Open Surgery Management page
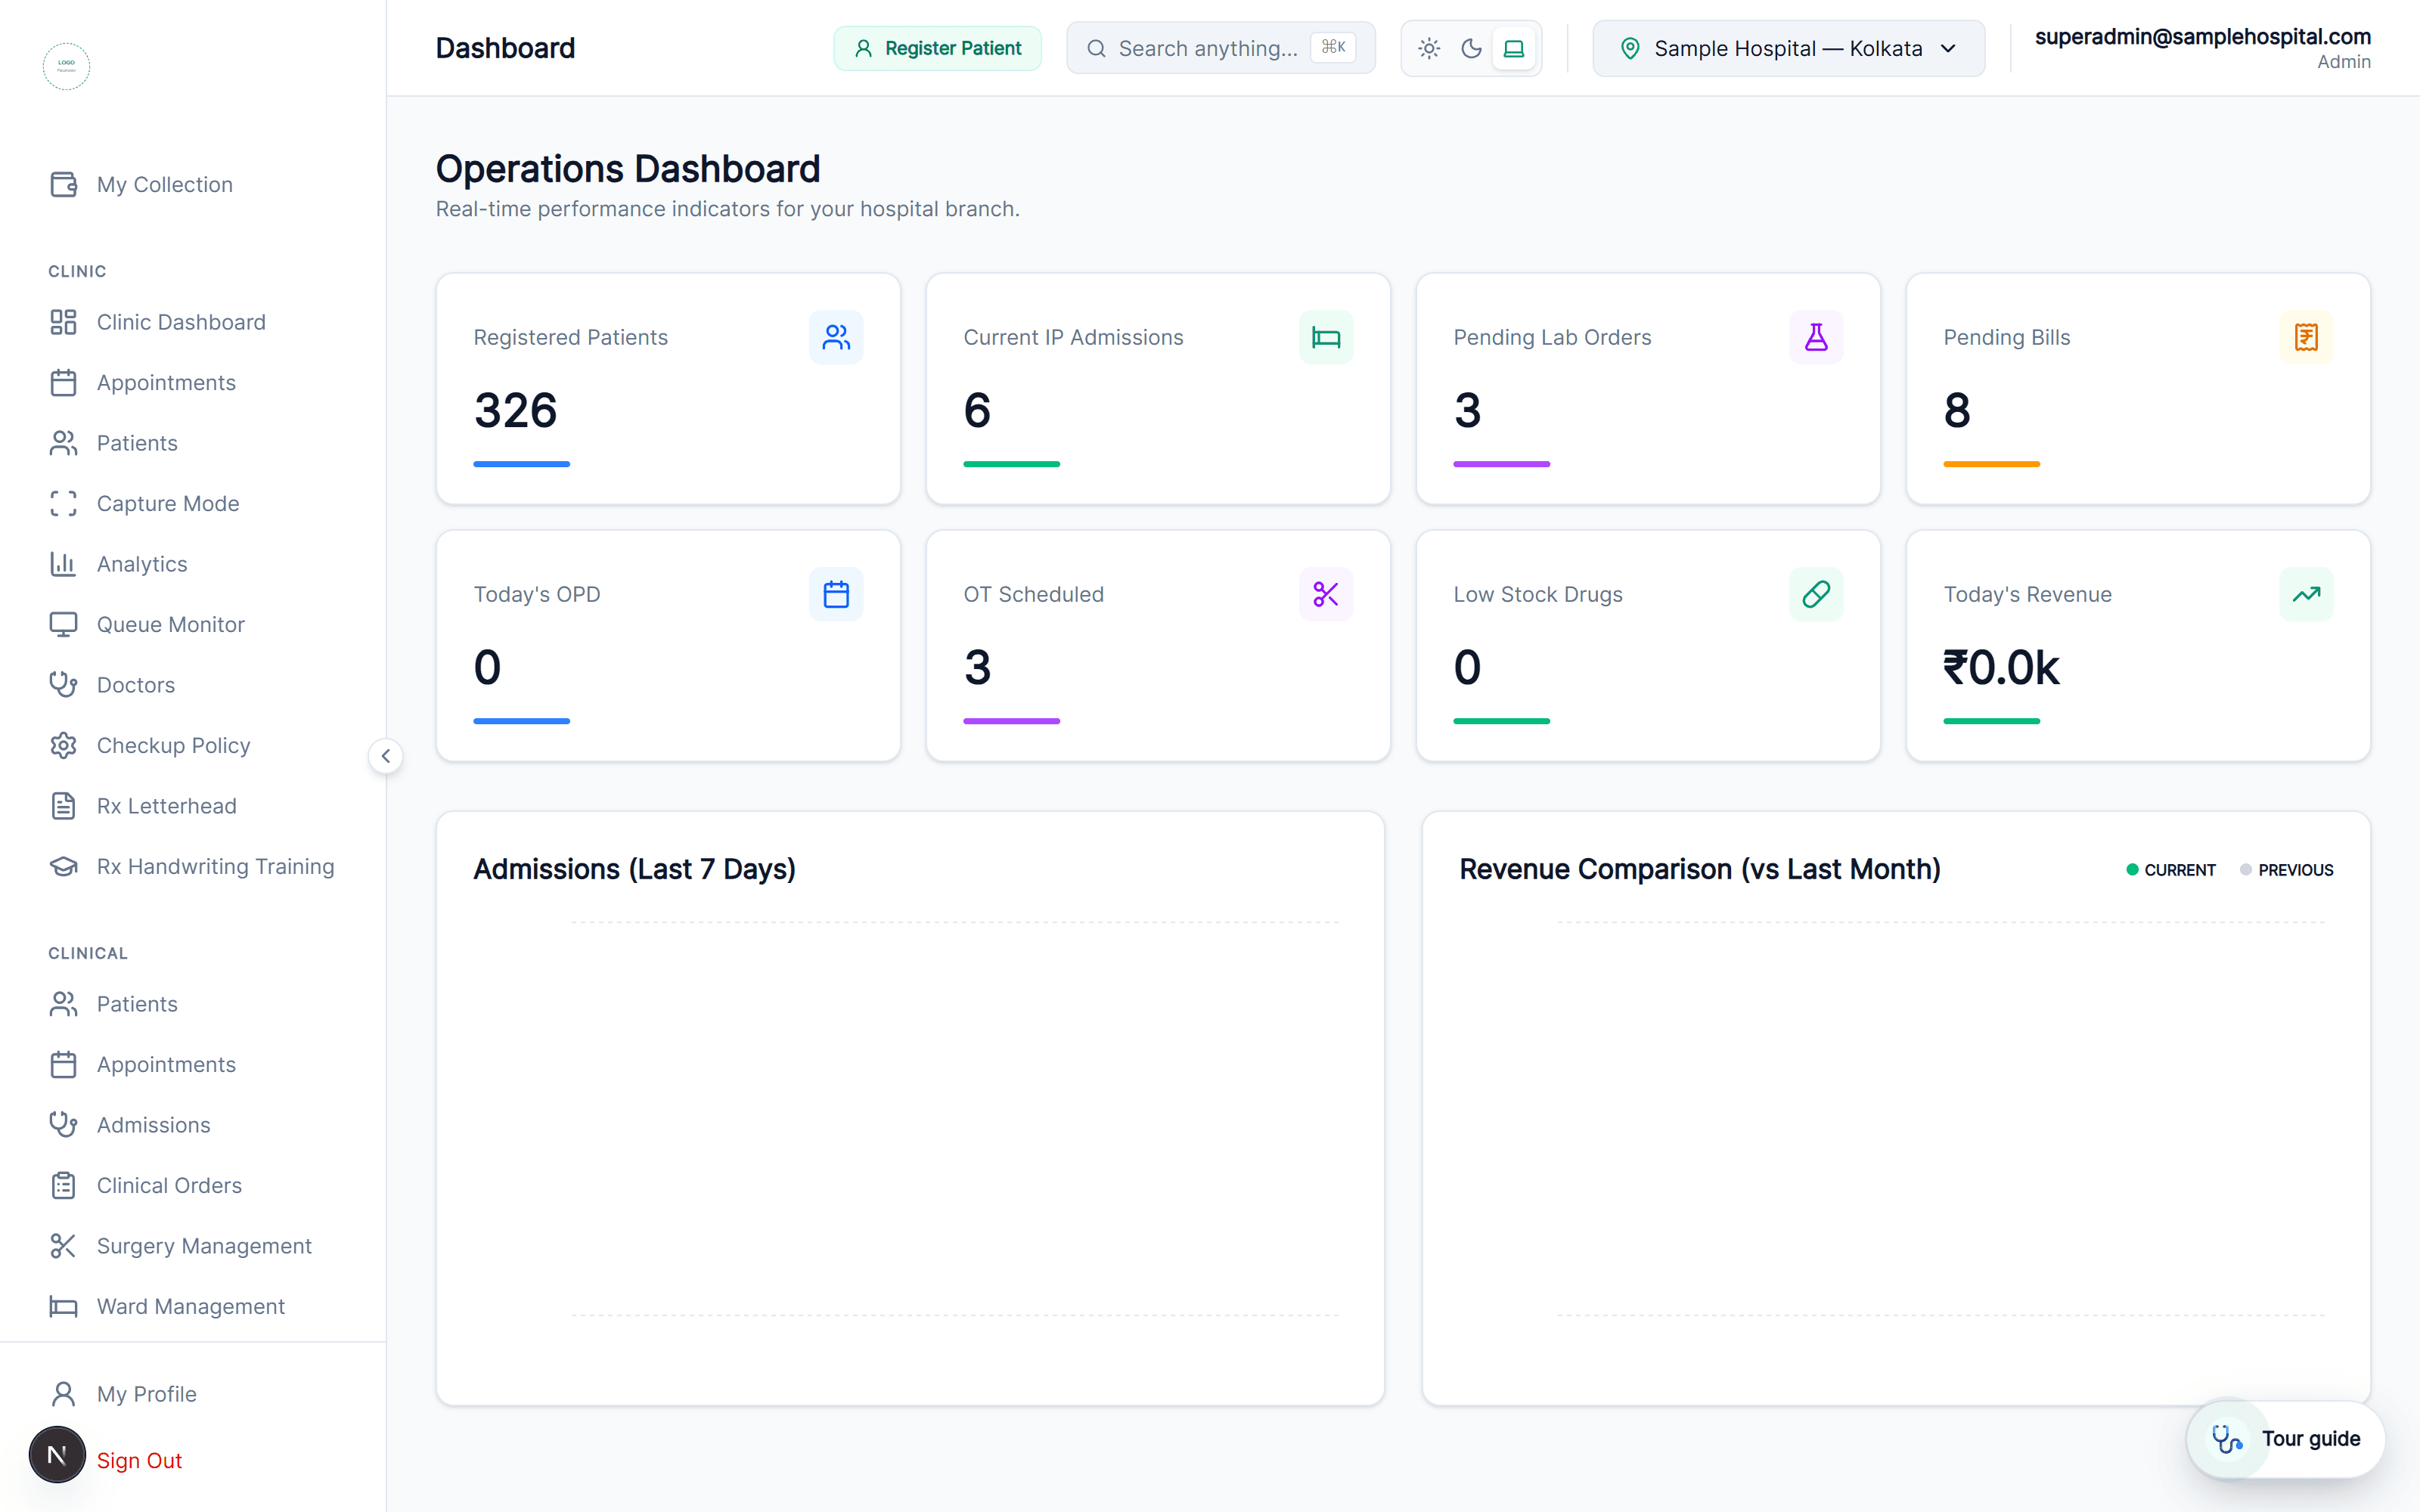This screenshot has width=2420, height=1512. pyautogui.click(x=193, y=1246)
